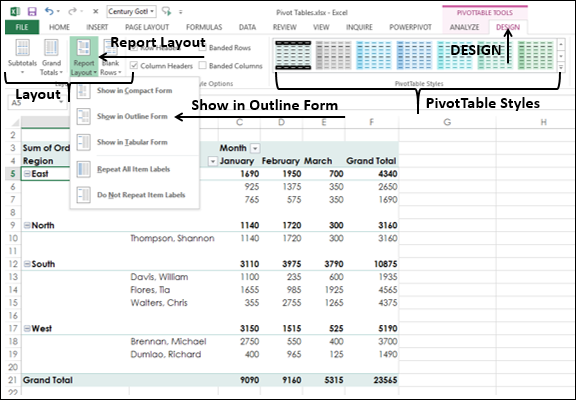Choose Repeat All Item Labels icon
Viewport: 576px width, 400px height.
(83, 169)
